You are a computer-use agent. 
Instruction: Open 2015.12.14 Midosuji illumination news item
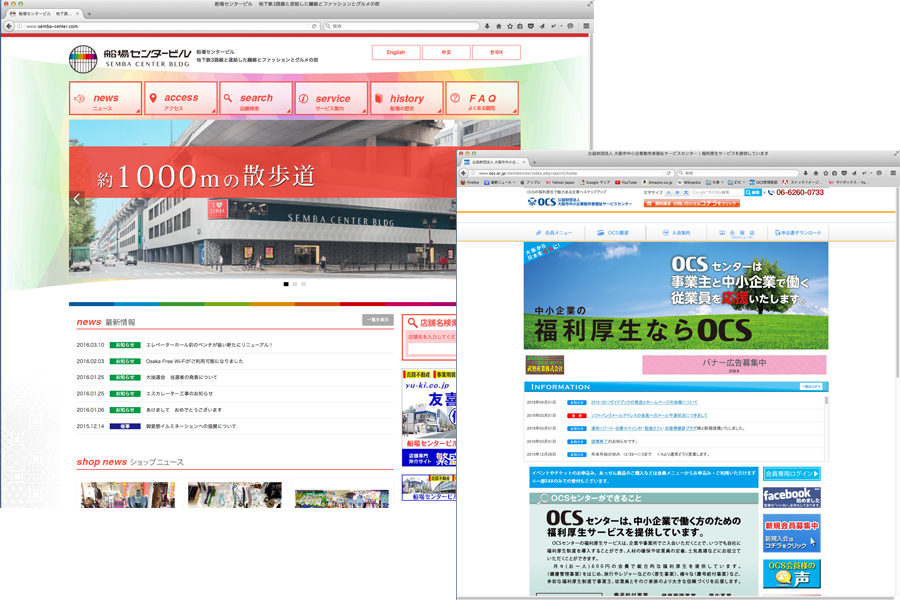point(191,426)
